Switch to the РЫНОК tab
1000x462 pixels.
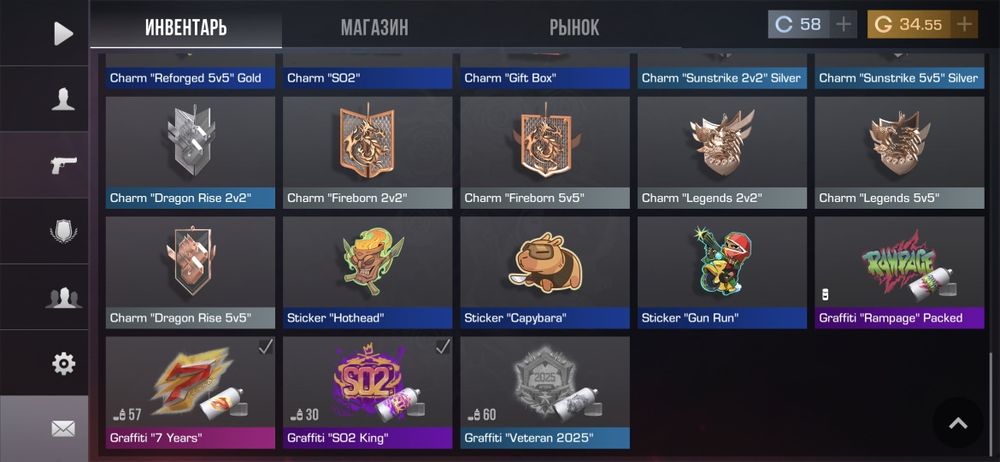click(574, 27)
